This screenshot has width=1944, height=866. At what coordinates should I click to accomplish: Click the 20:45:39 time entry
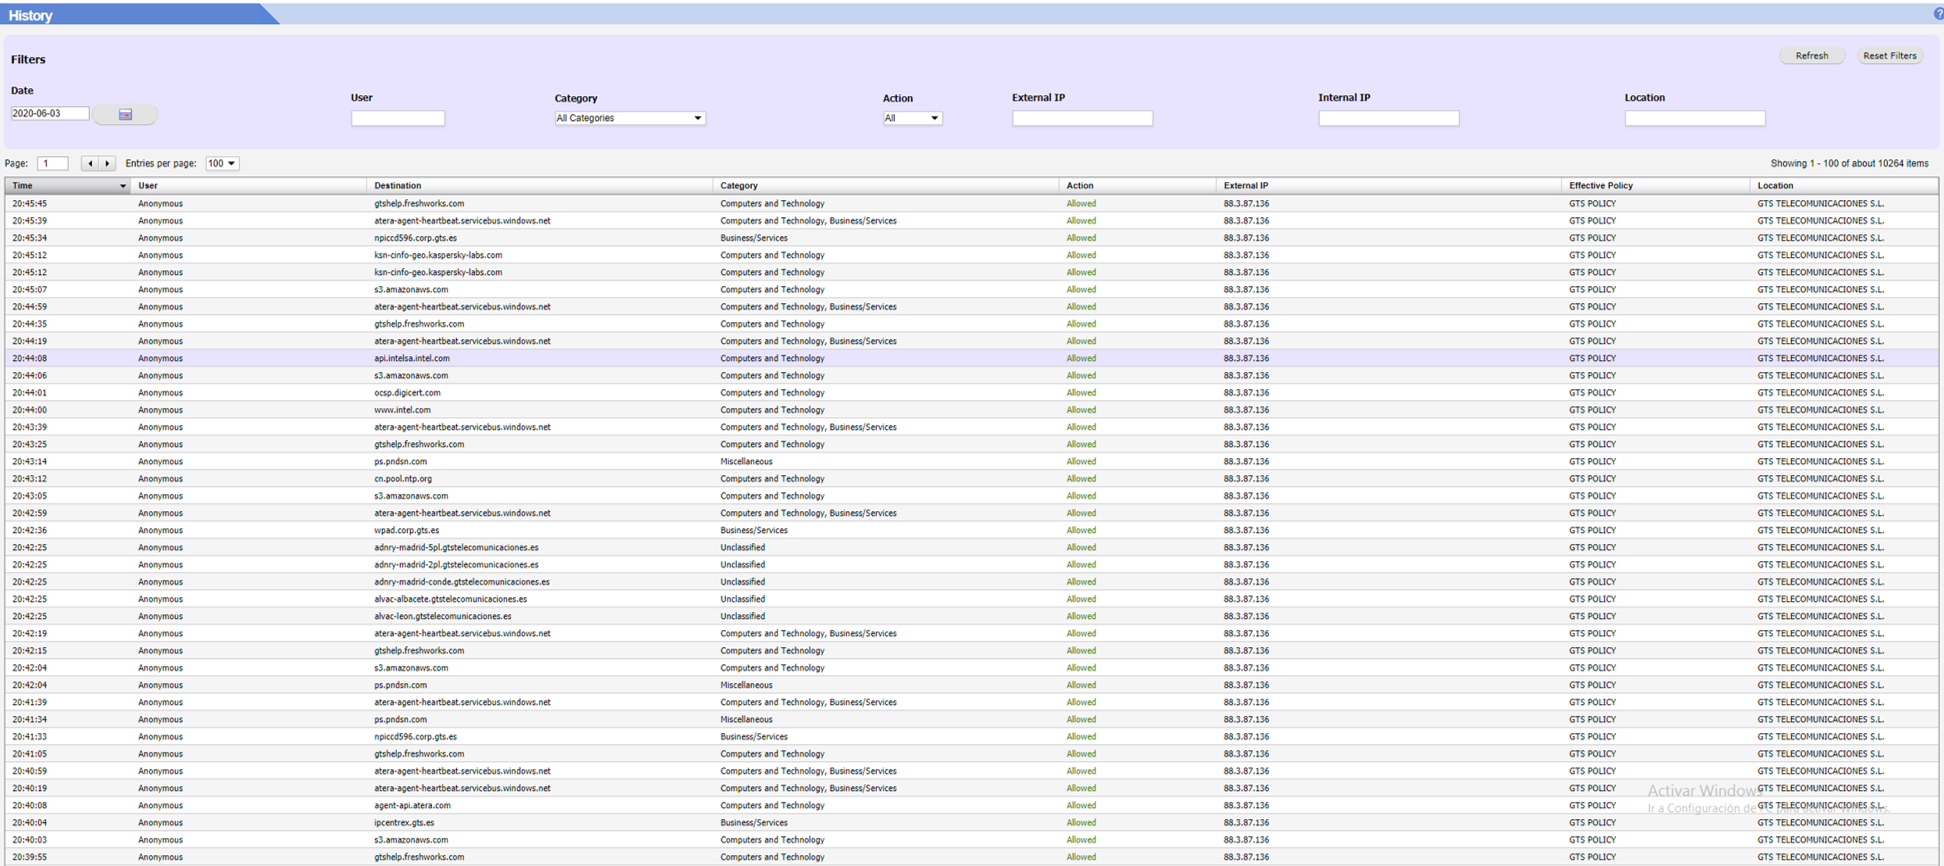click(x=29, y=221)
